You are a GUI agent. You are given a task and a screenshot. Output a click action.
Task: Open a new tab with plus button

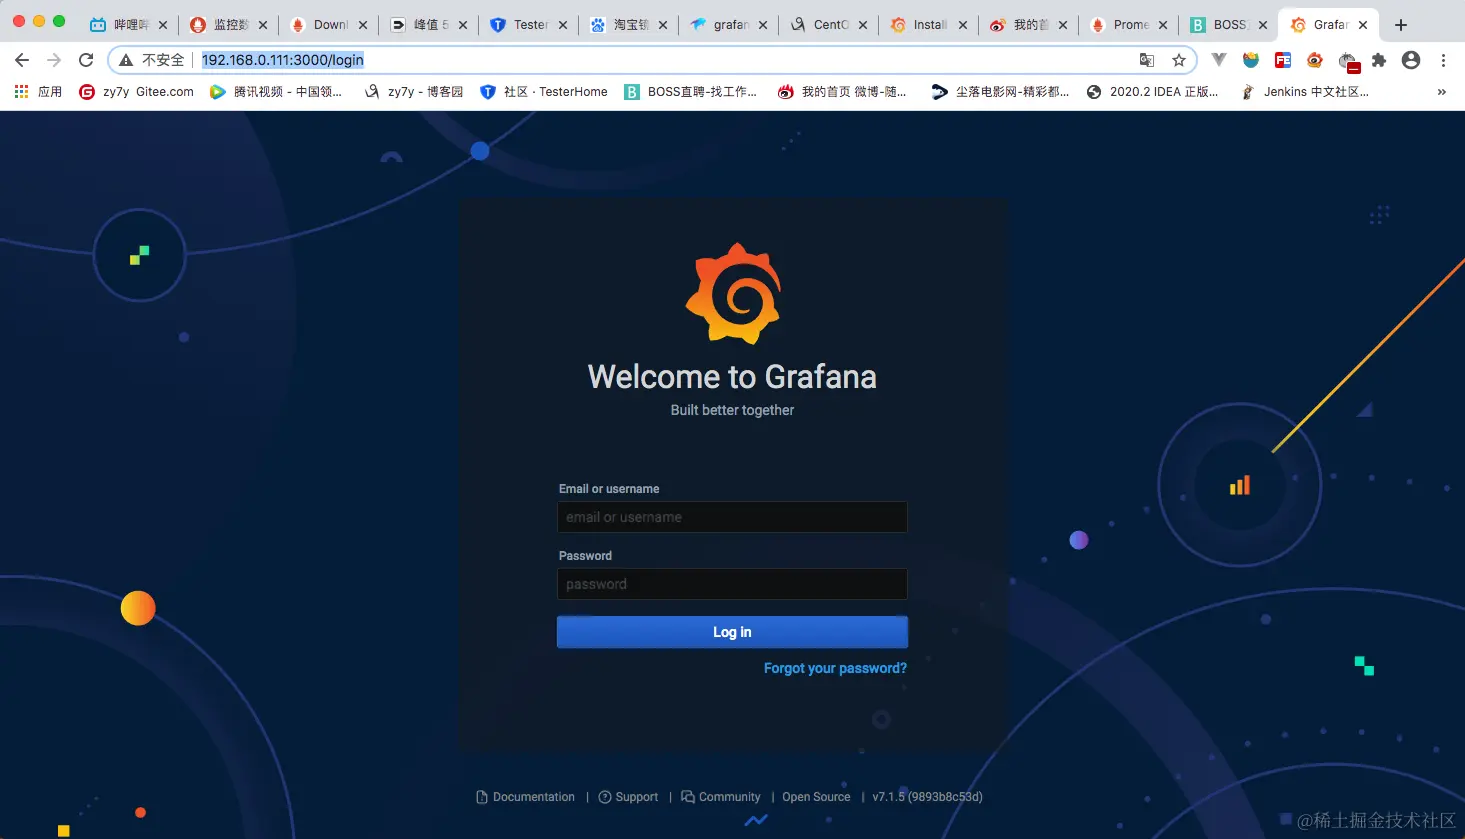(x=1401, y=25)
